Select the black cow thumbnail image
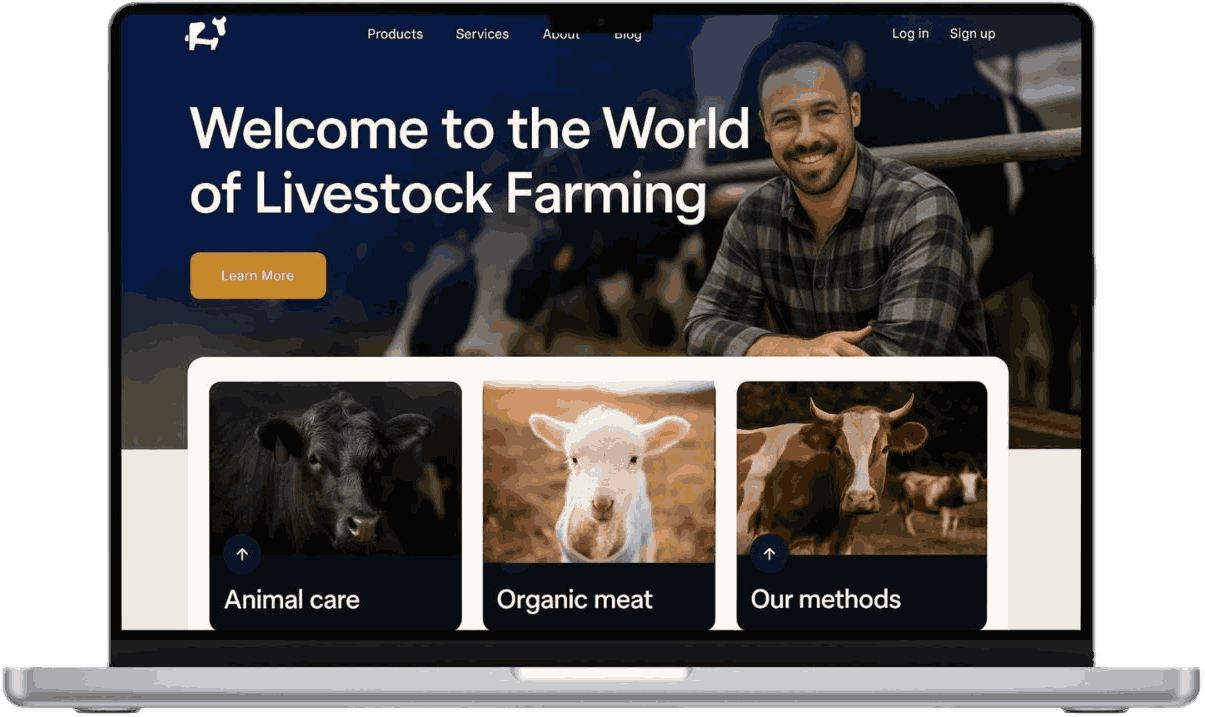 point(335,468)
